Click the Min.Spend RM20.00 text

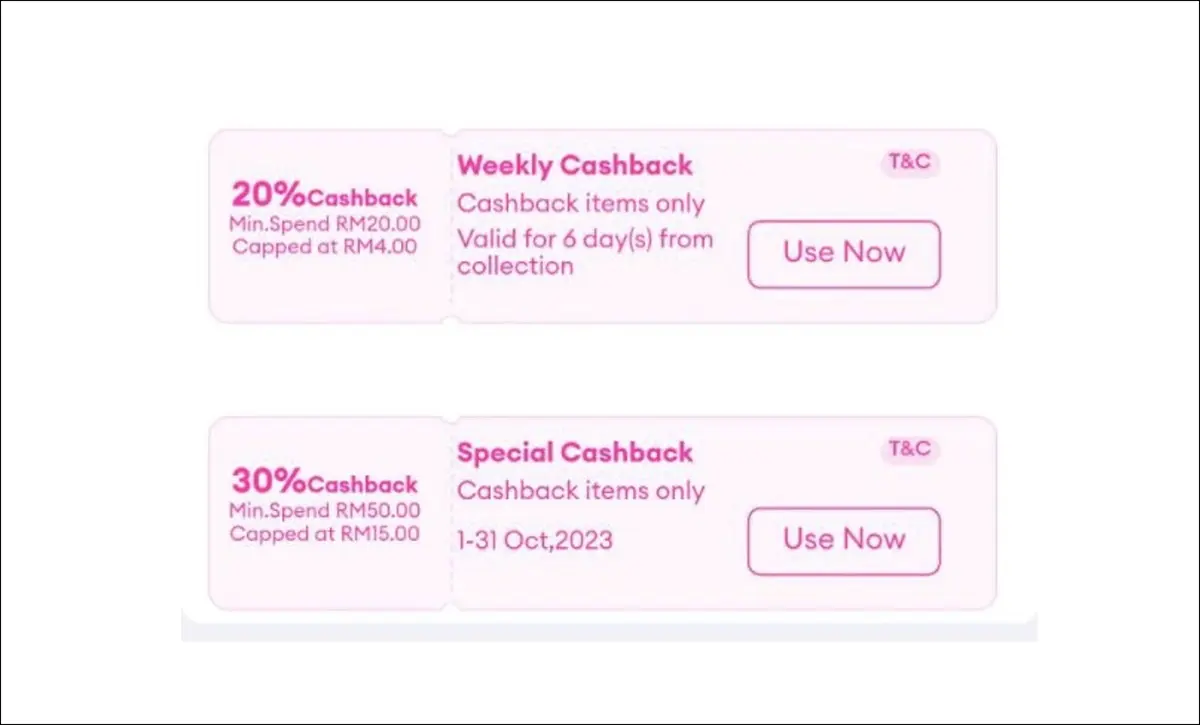(325, 223)
